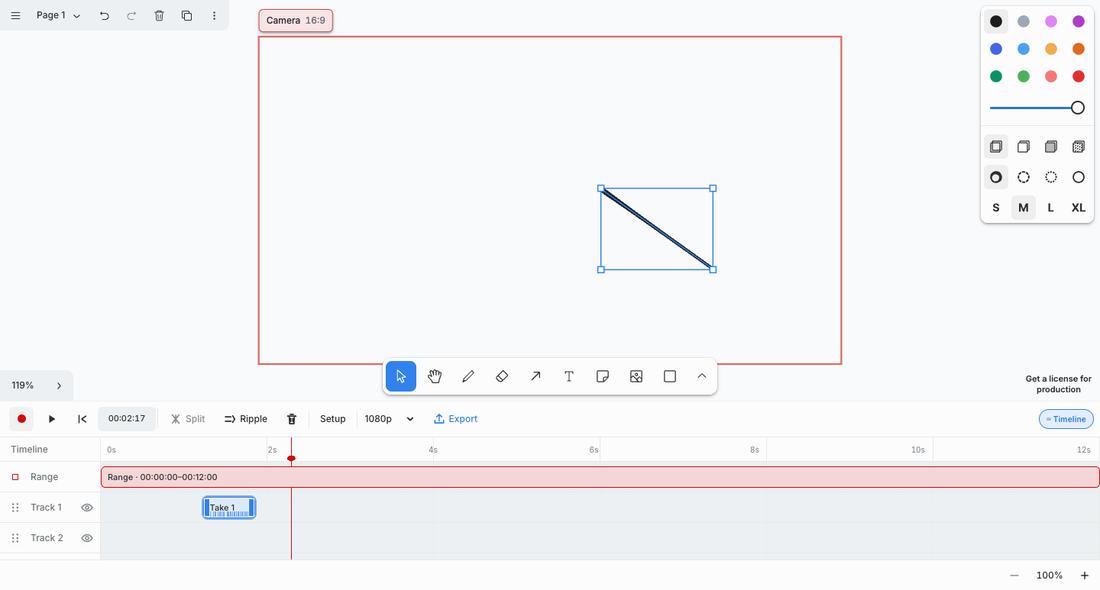The height and width of the screenshot is (590, 1100).
Task: Set stroke size to L
Action: [1051, 208]
